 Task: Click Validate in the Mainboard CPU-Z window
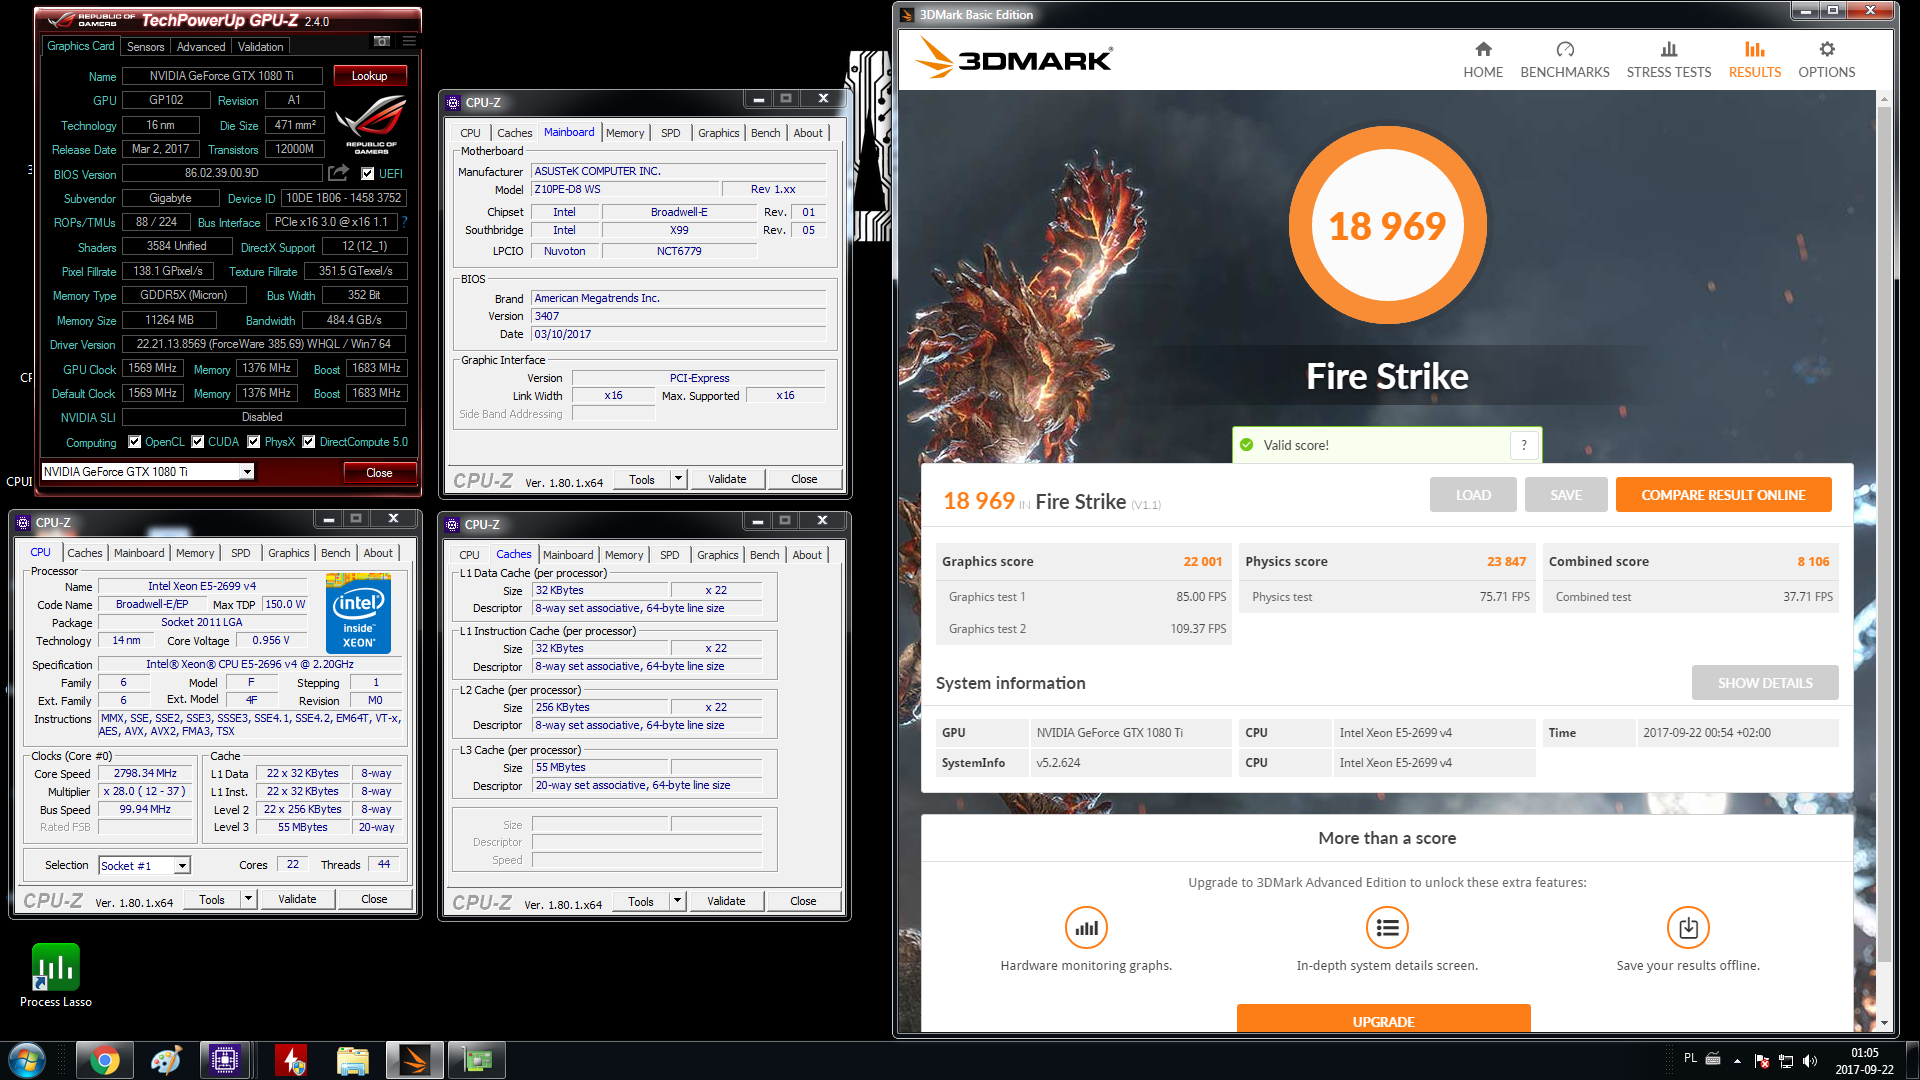pyautogui.click(x=727, y=479)
